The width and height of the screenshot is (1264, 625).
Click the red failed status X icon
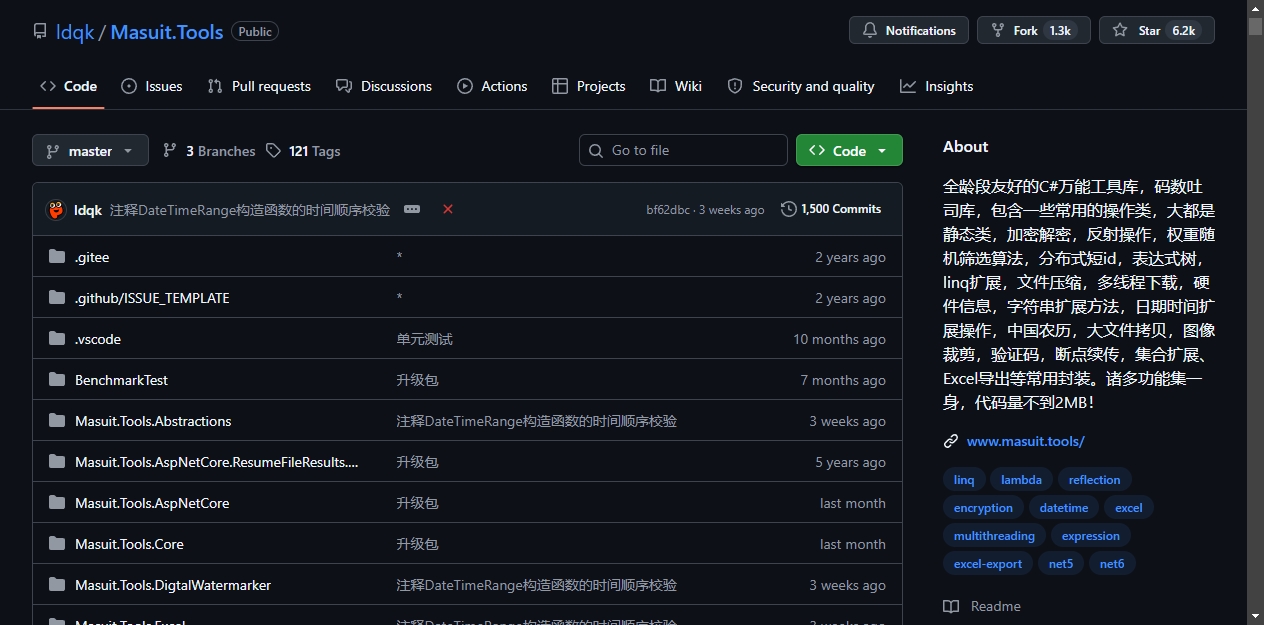(448, 209)
